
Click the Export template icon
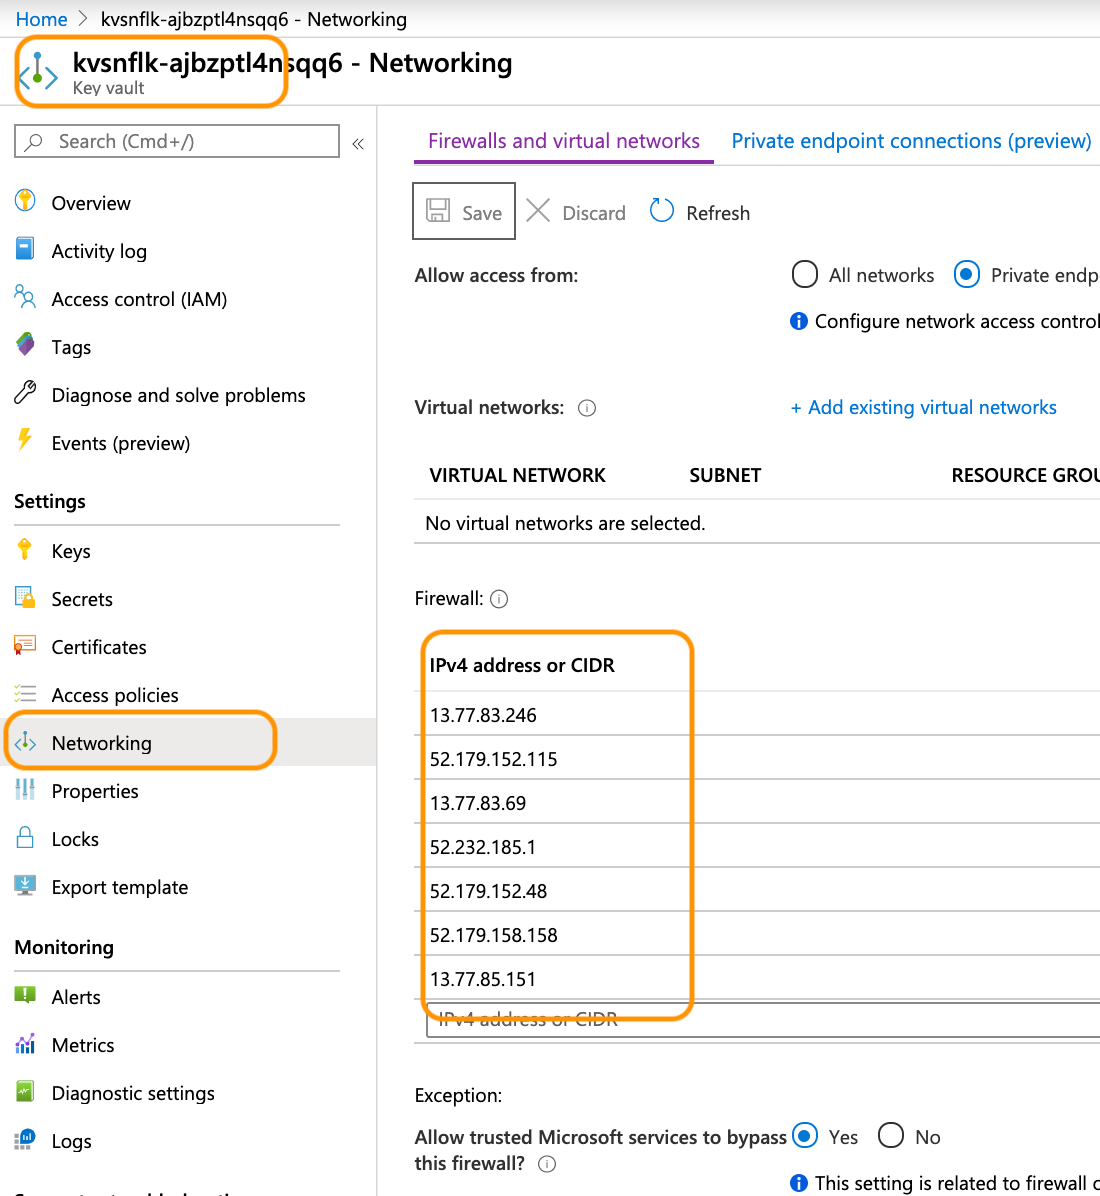tap(25, 885)
